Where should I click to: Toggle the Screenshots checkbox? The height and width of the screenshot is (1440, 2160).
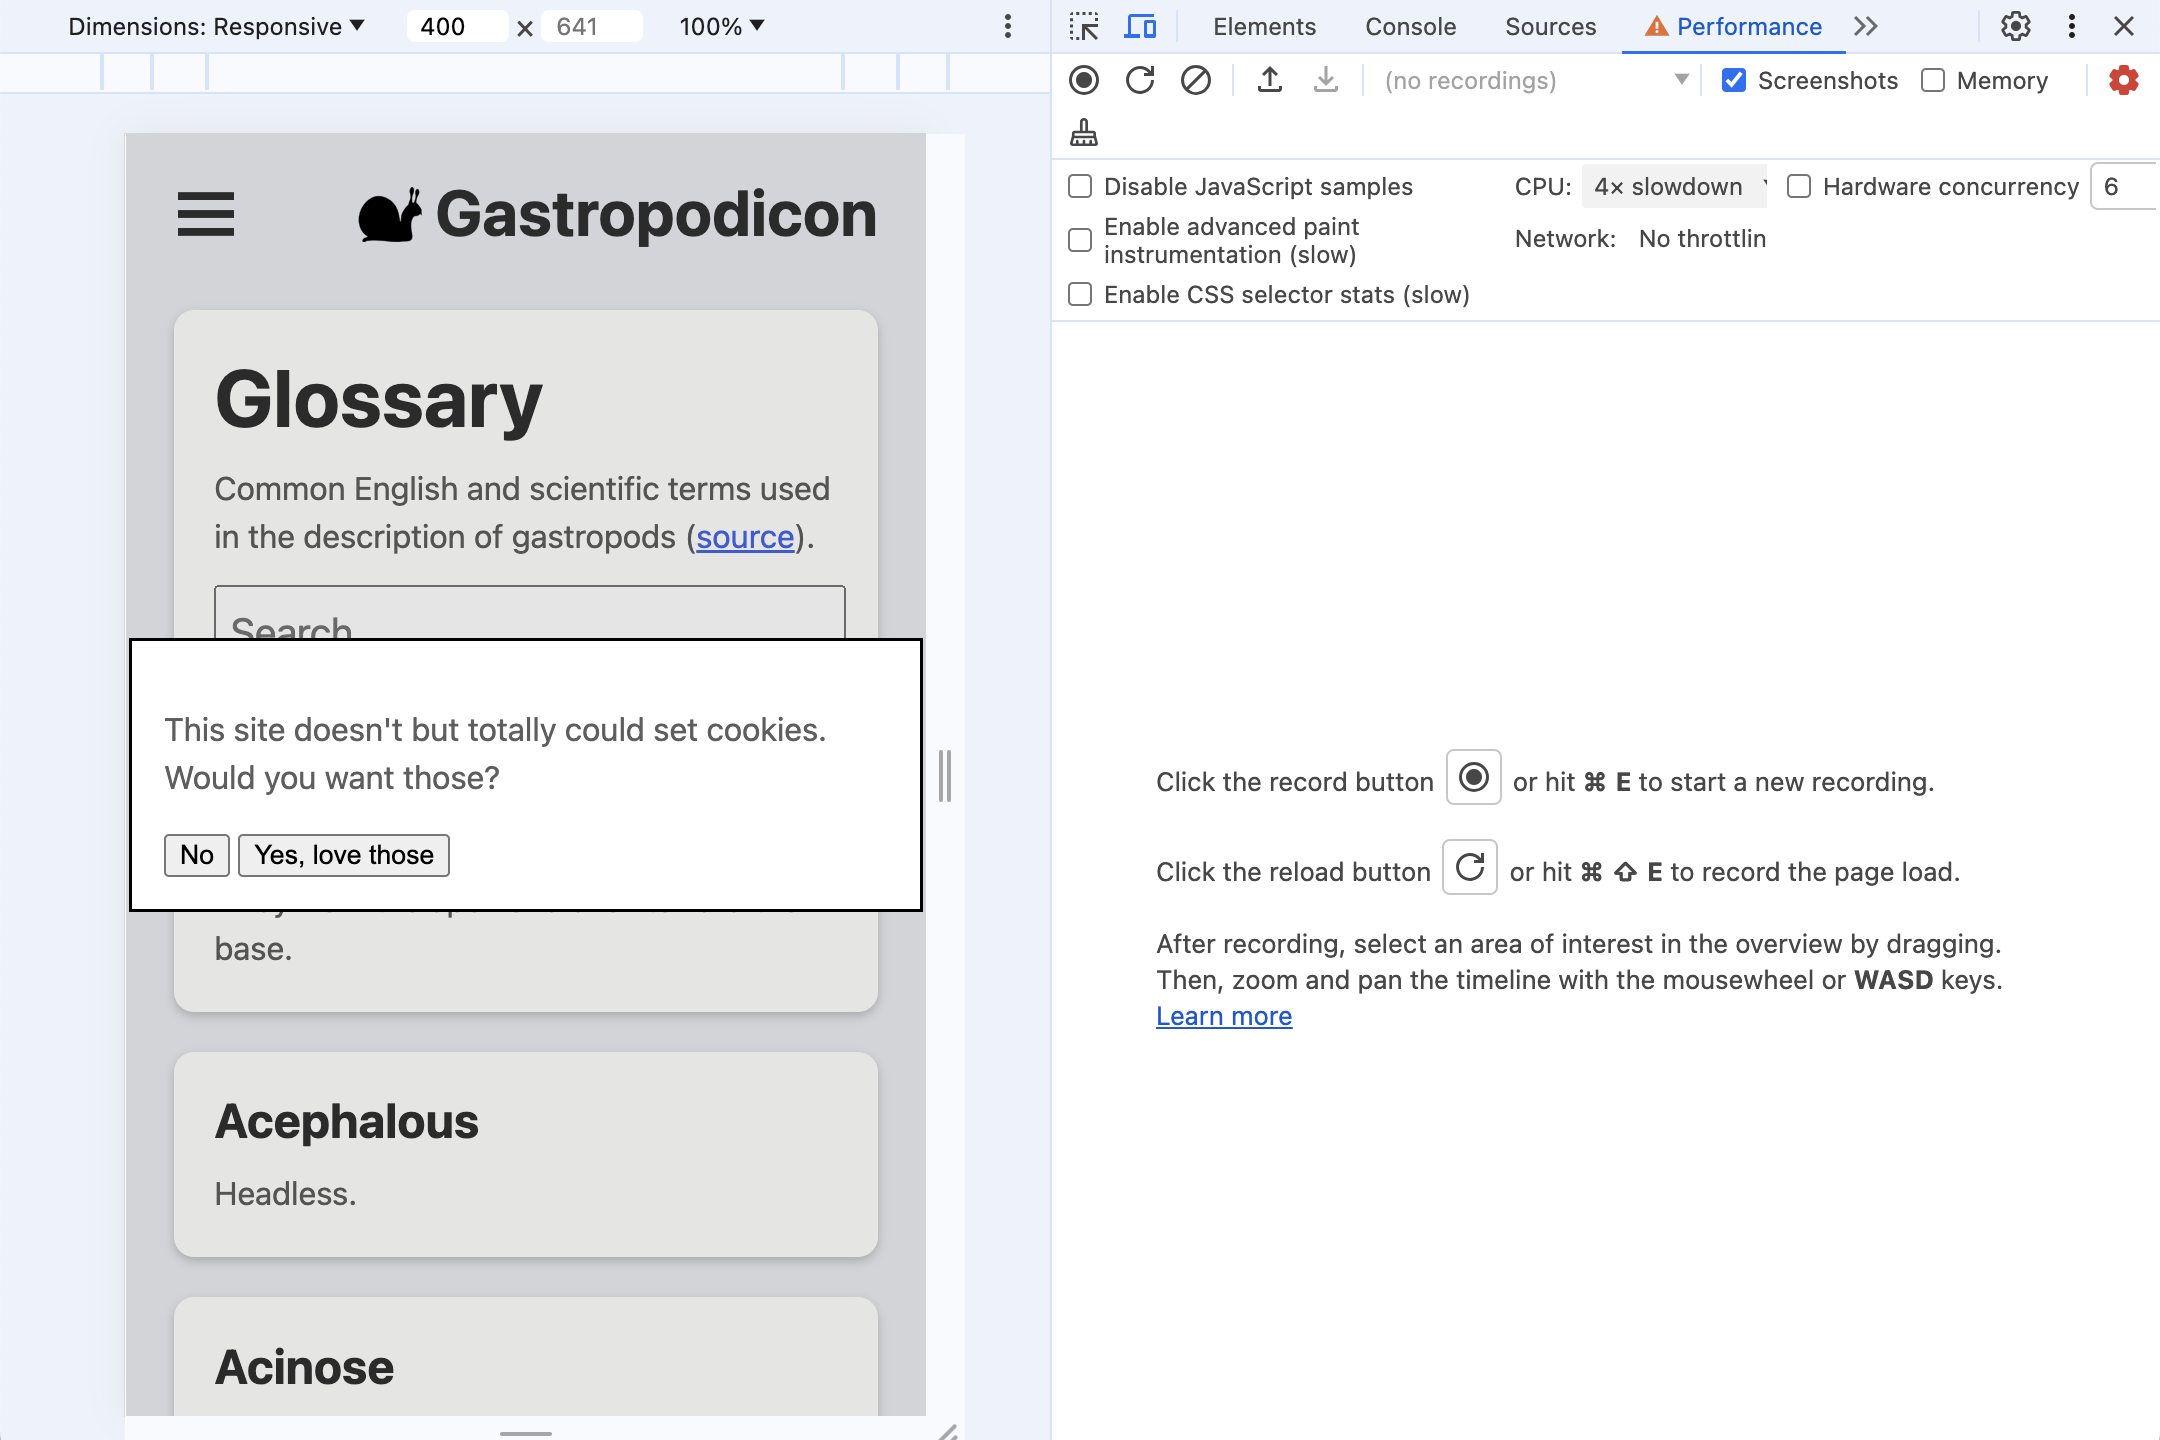click(1732, 79)
